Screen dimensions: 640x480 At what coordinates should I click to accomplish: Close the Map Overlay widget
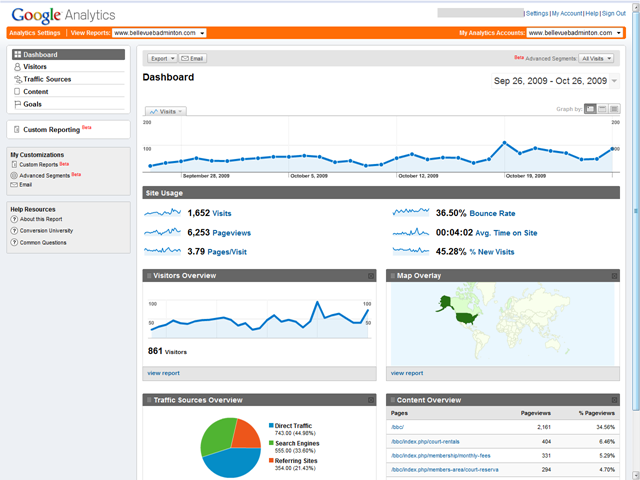614,276
